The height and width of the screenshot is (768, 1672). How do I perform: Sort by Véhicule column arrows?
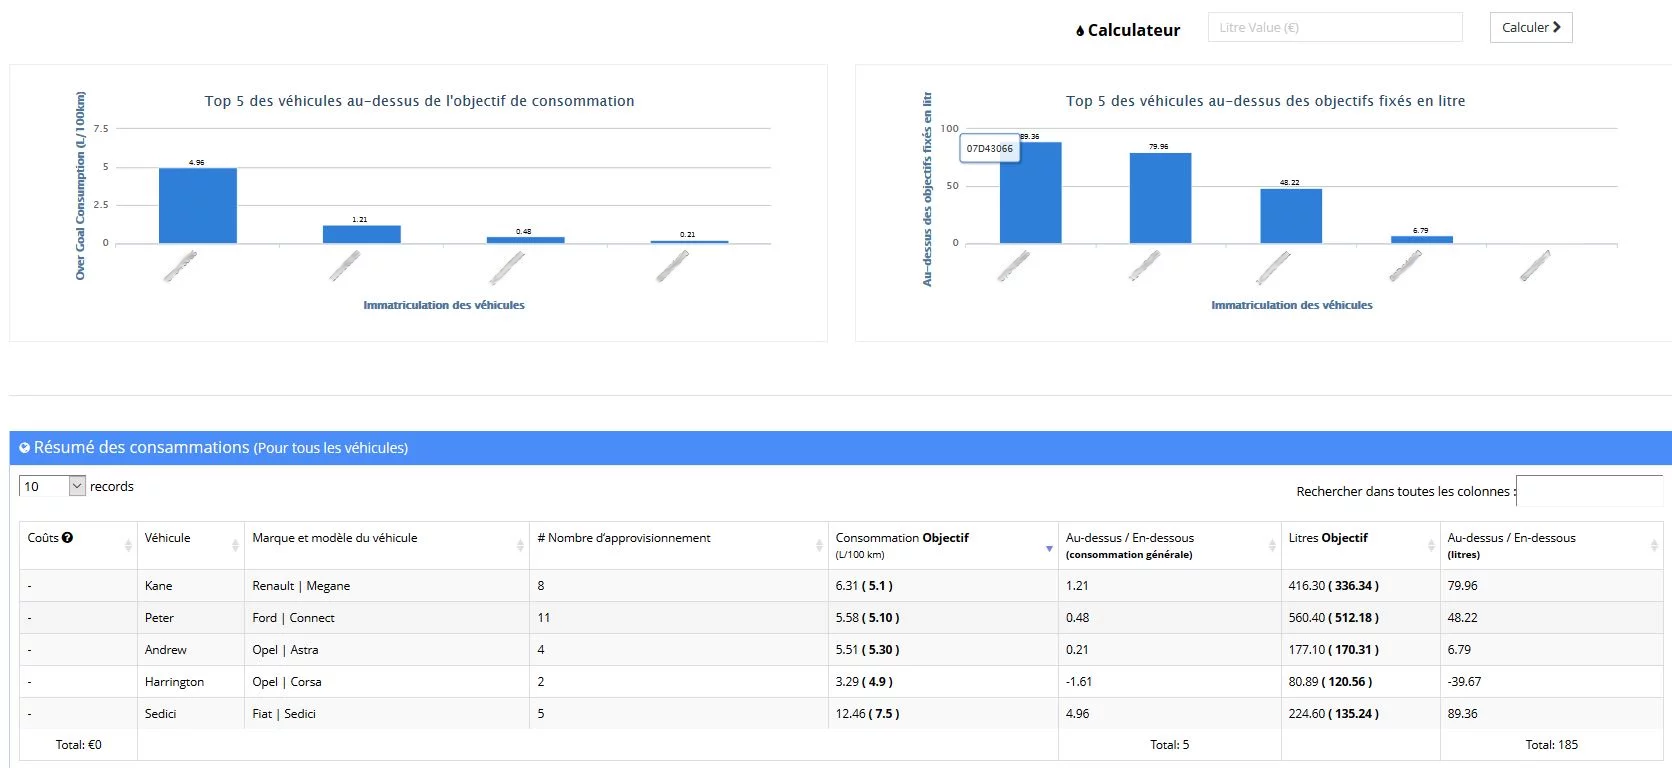click(235, 545)
